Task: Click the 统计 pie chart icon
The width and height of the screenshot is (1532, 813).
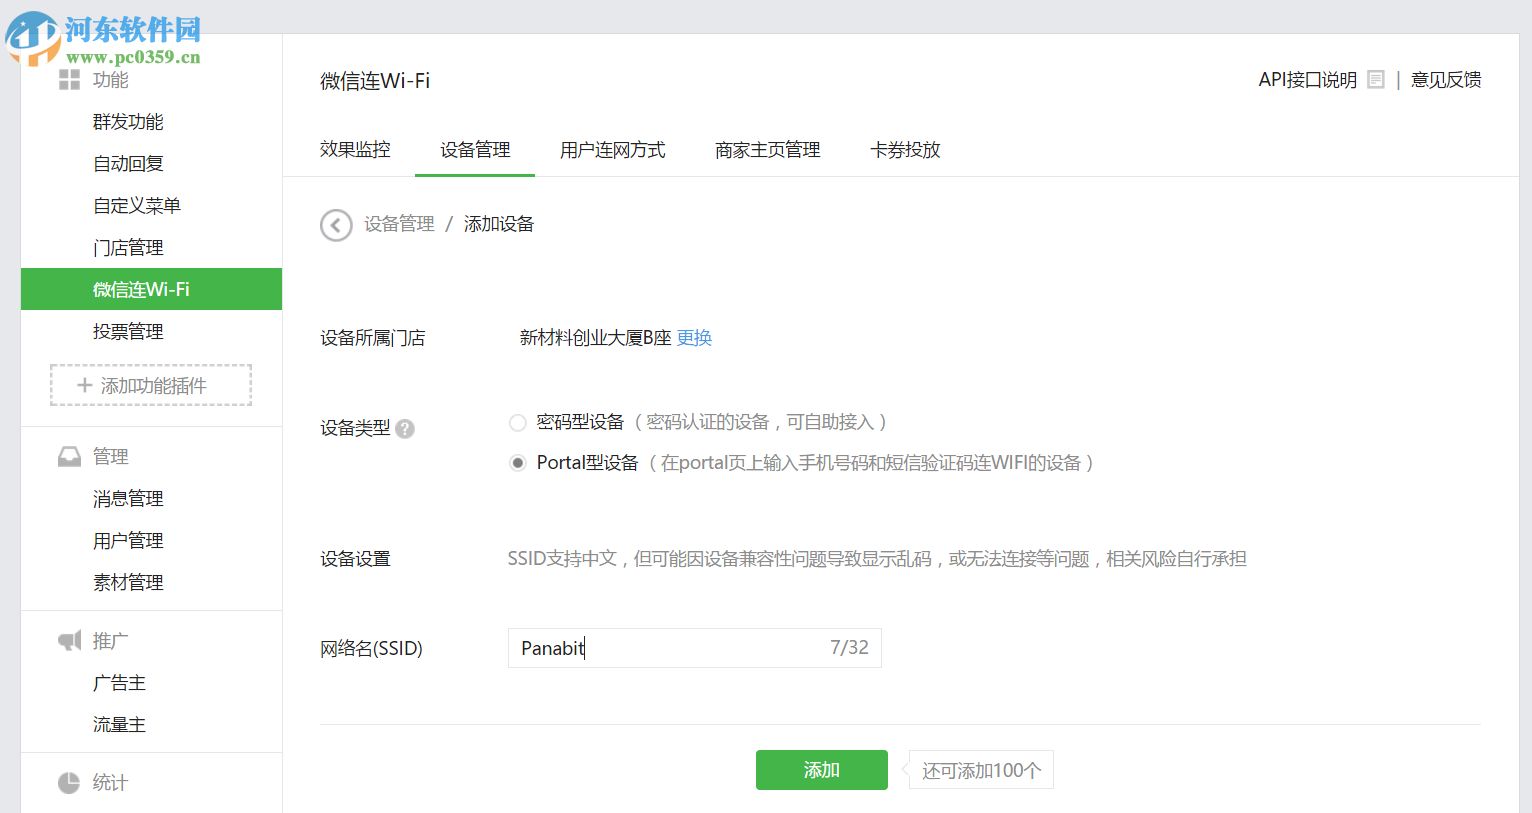Action: click(x=68, y=783)
